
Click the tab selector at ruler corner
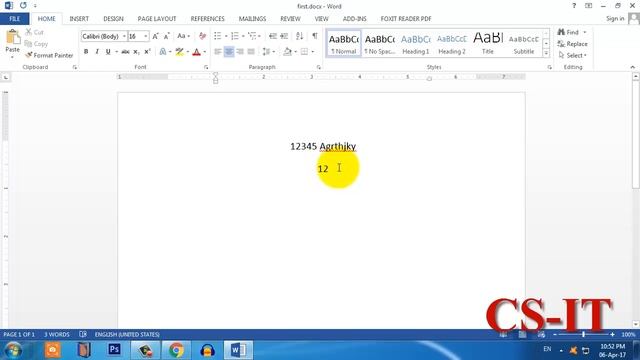coord(6,77)
